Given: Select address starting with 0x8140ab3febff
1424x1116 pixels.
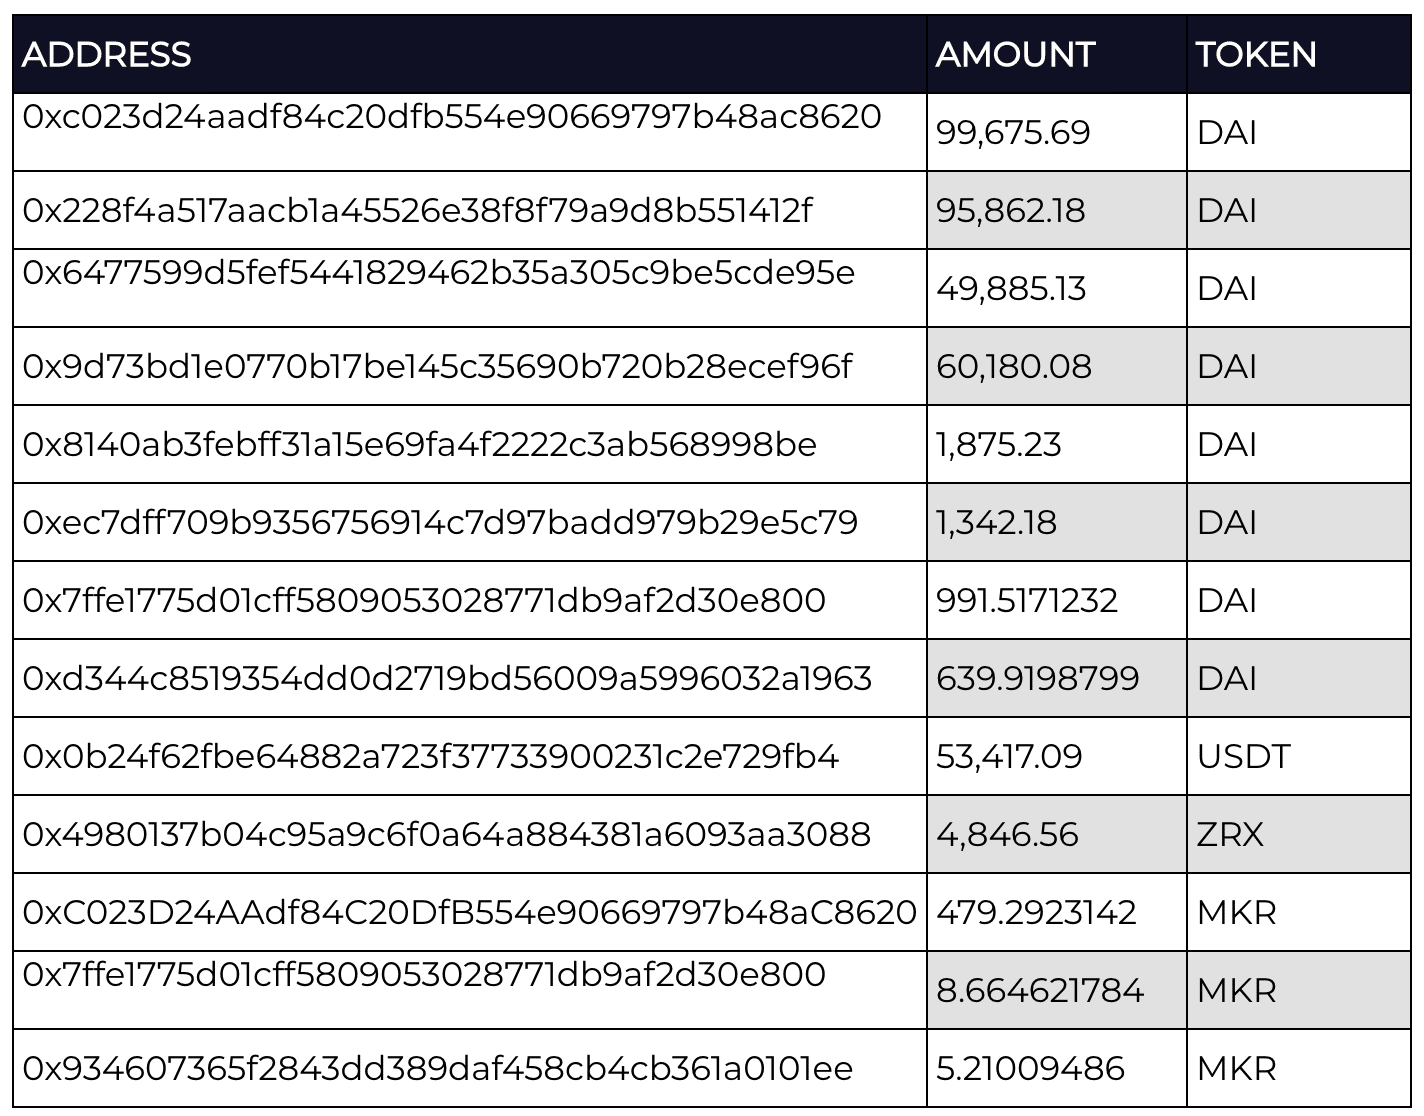Looking at the screenshot, I should tap(420, 444).
